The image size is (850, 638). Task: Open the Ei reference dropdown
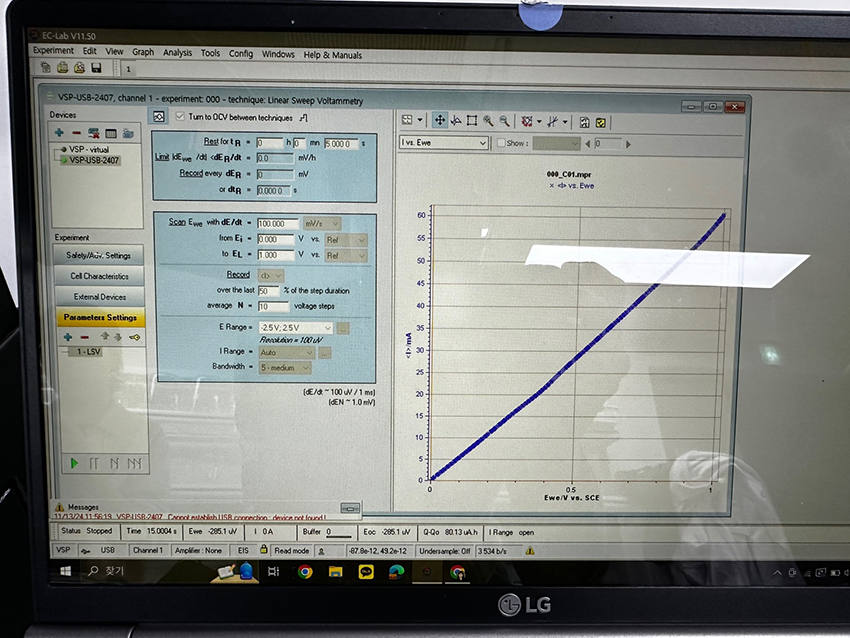(345, 240)
